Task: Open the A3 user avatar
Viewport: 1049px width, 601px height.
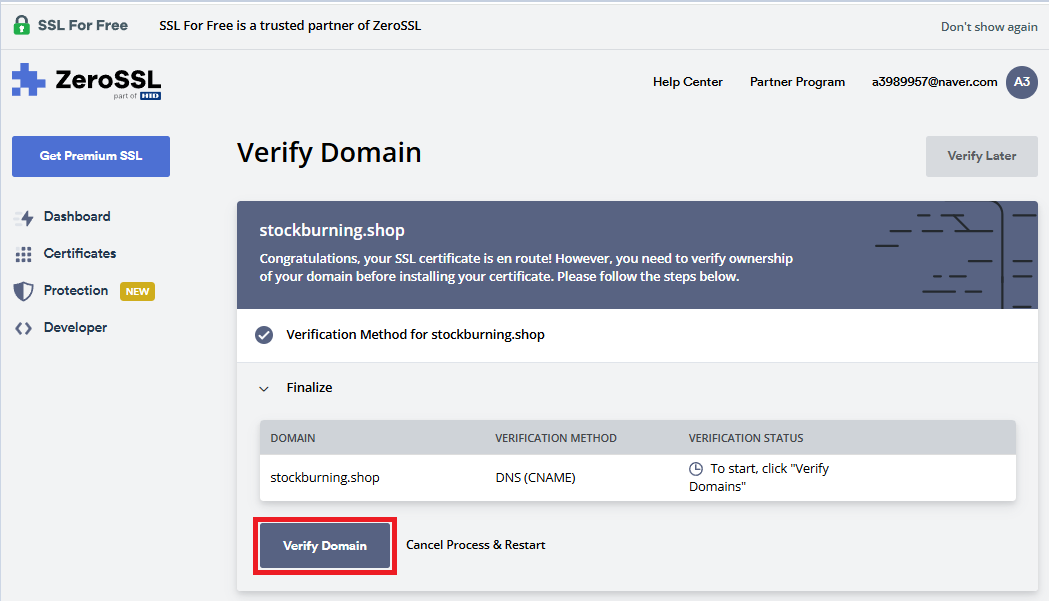Action: click(1022, 82)
